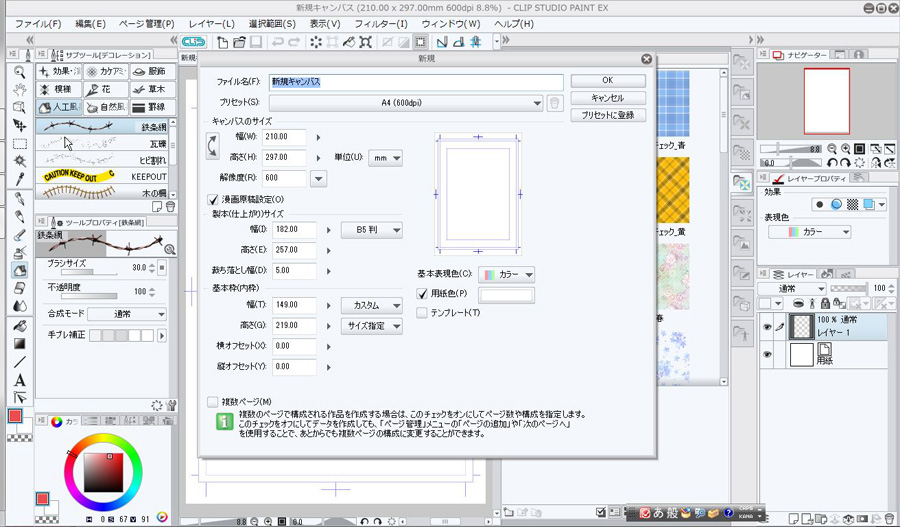The image size is (900, 527).
Task: Select the Text tool
Action: (x=19, y=379)
